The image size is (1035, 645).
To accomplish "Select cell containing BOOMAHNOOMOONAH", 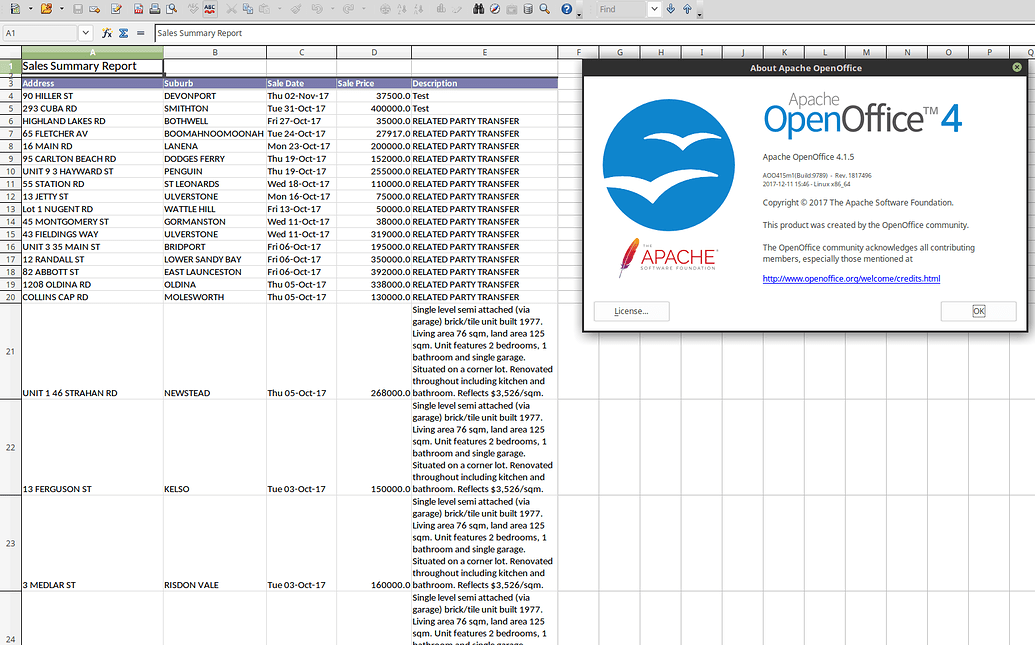I will click(215, 133).
